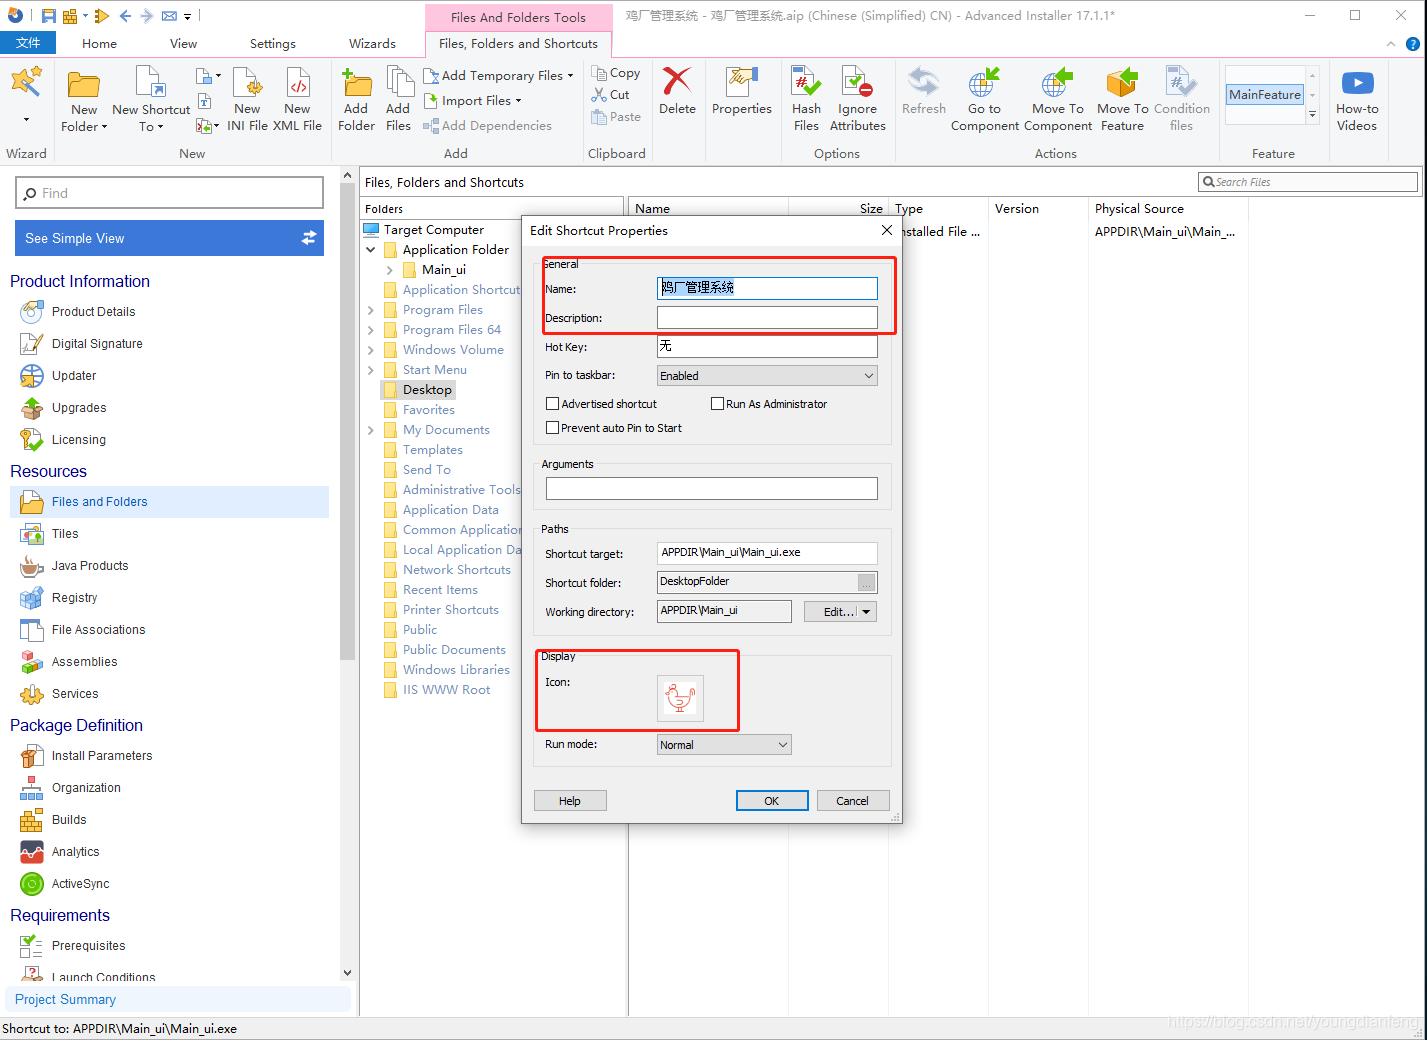Click Copy in Clipboard group
Screen dimensions: 1427x1040
coord(616,73)
